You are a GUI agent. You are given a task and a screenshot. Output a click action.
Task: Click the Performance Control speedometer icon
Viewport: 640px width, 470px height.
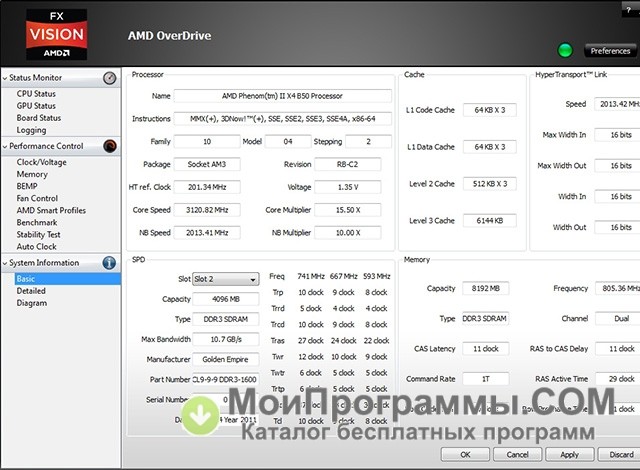tap(110, 146)
